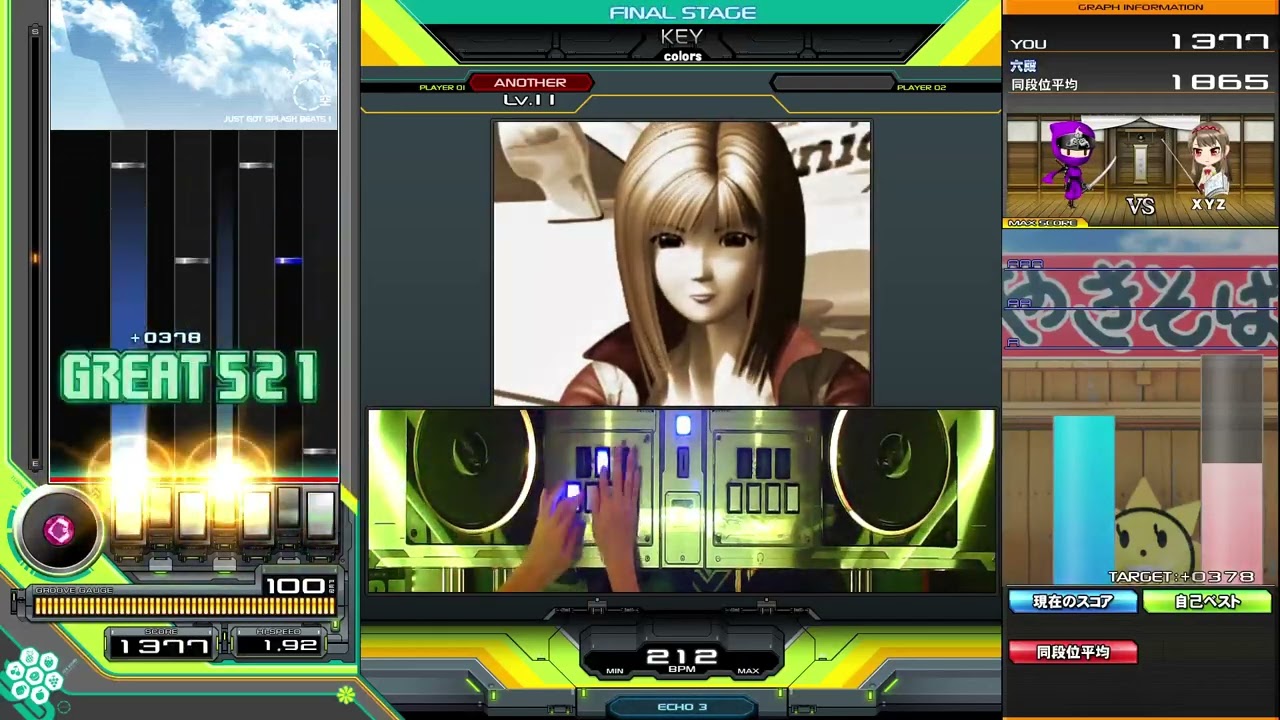Image resolution: width=1280 pixels, height=720 pixels.
Task: Click the cyan current score bar
Action: [x=1084, y=500]
